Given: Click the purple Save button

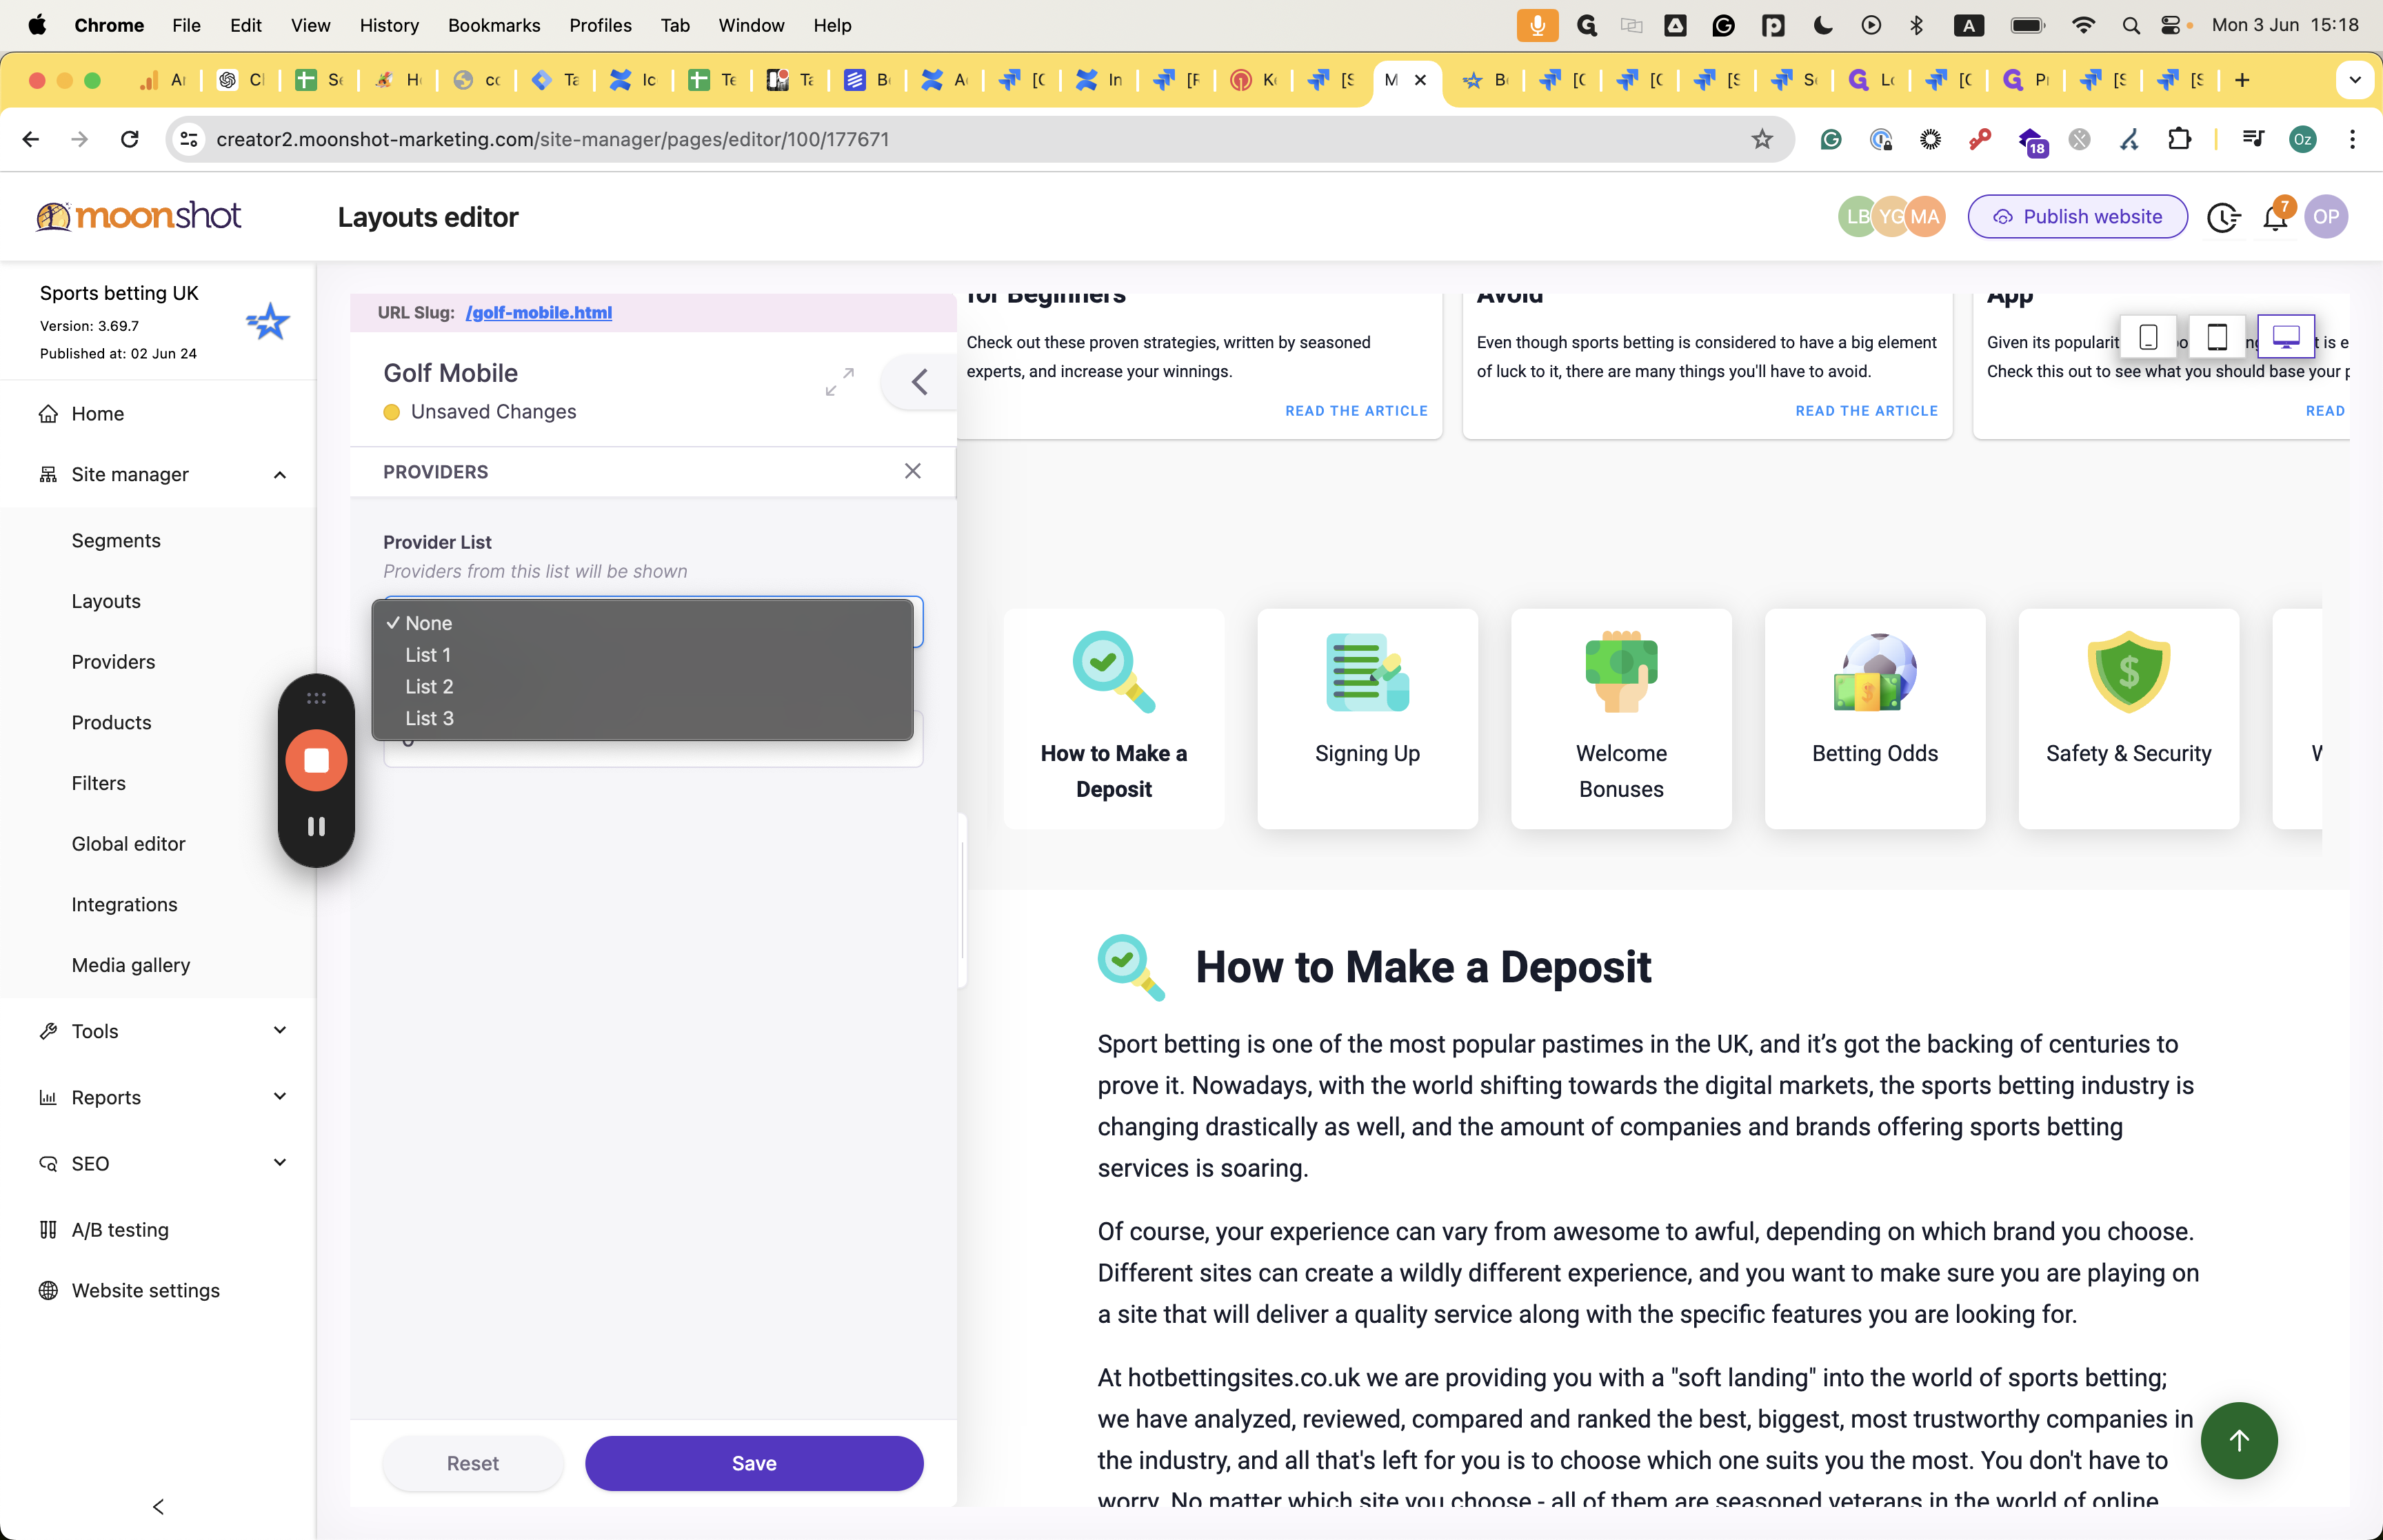Looking at the screenshot, I should (753, 1462).
